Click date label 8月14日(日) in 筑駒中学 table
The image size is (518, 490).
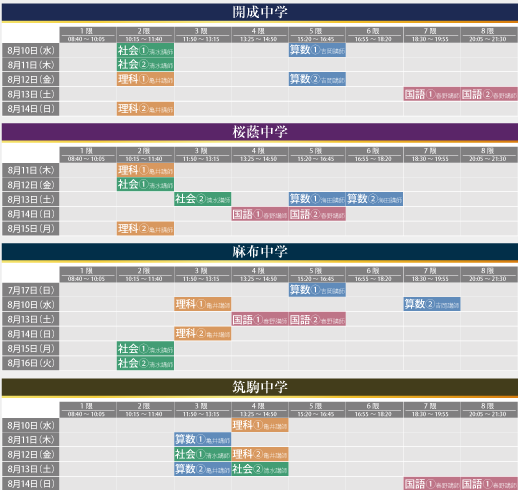pos(31,484)
